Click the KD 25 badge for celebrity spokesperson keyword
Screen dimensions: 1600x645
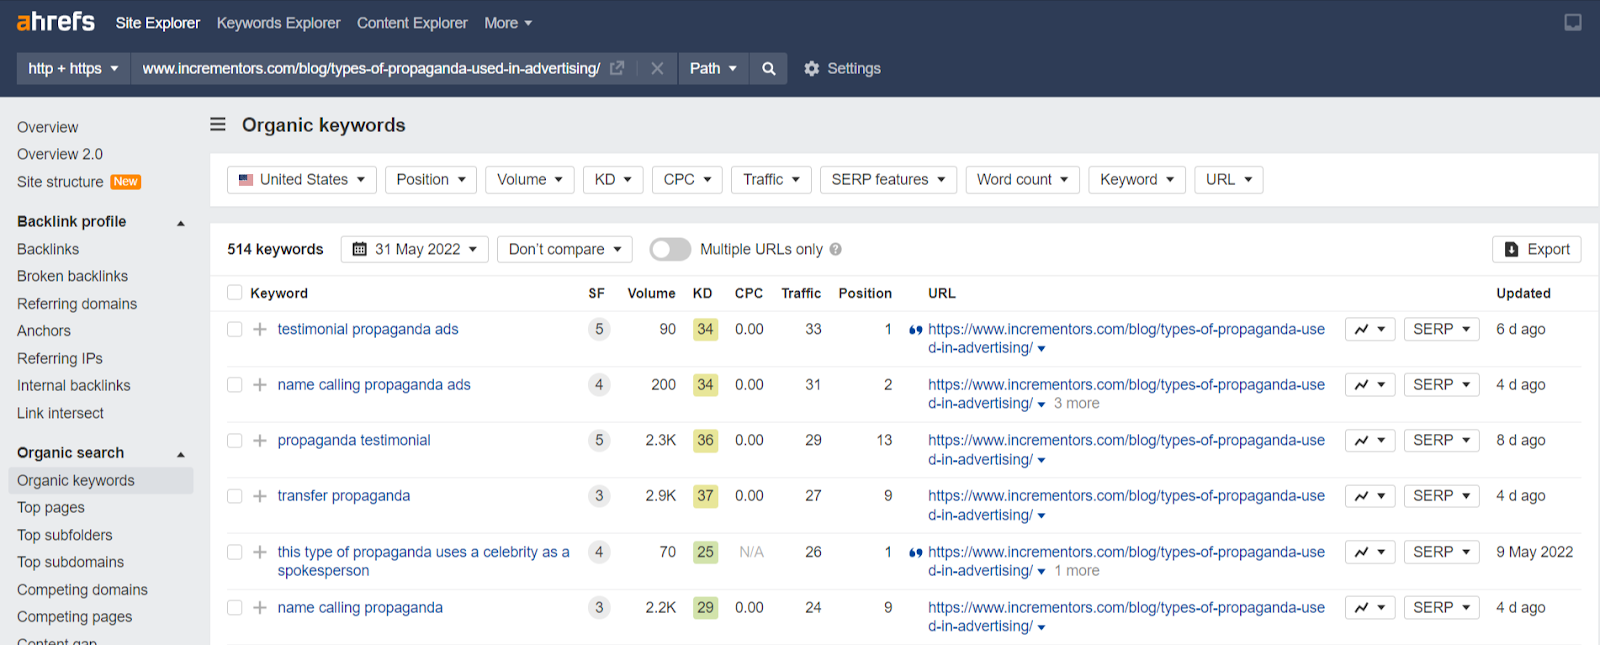(705, 552)
